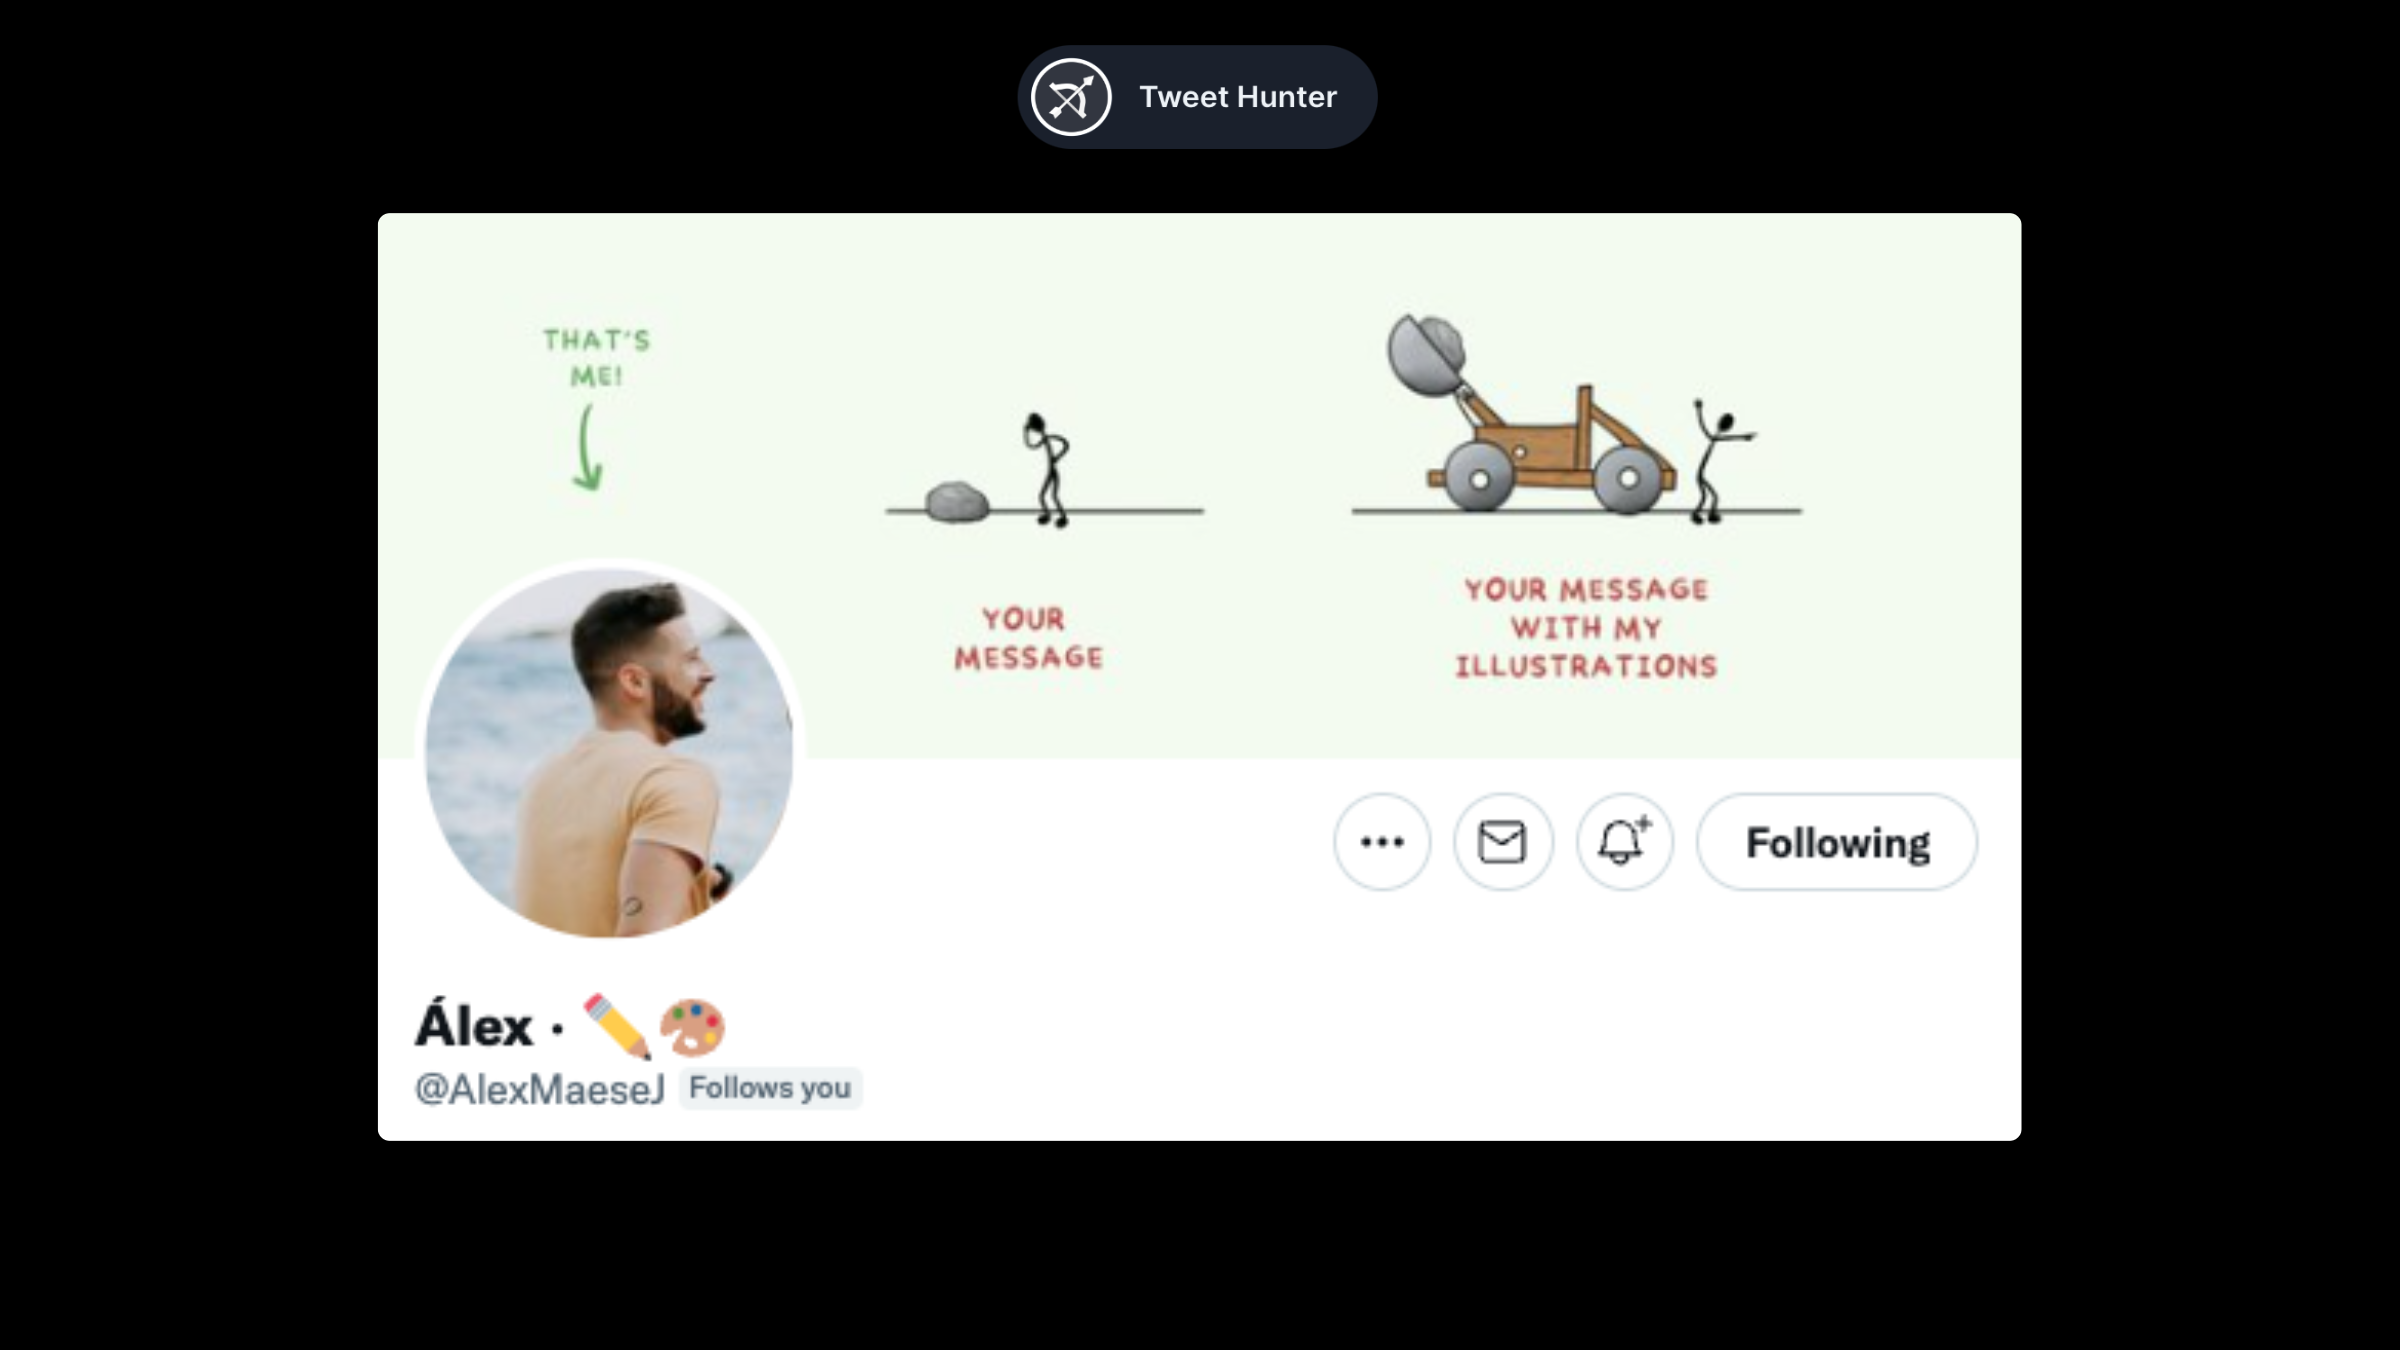Open the three-dots more options menu
The width and height of the screenshot is (2400, 1350).
pyautogui.click(x=1382, y=842)
